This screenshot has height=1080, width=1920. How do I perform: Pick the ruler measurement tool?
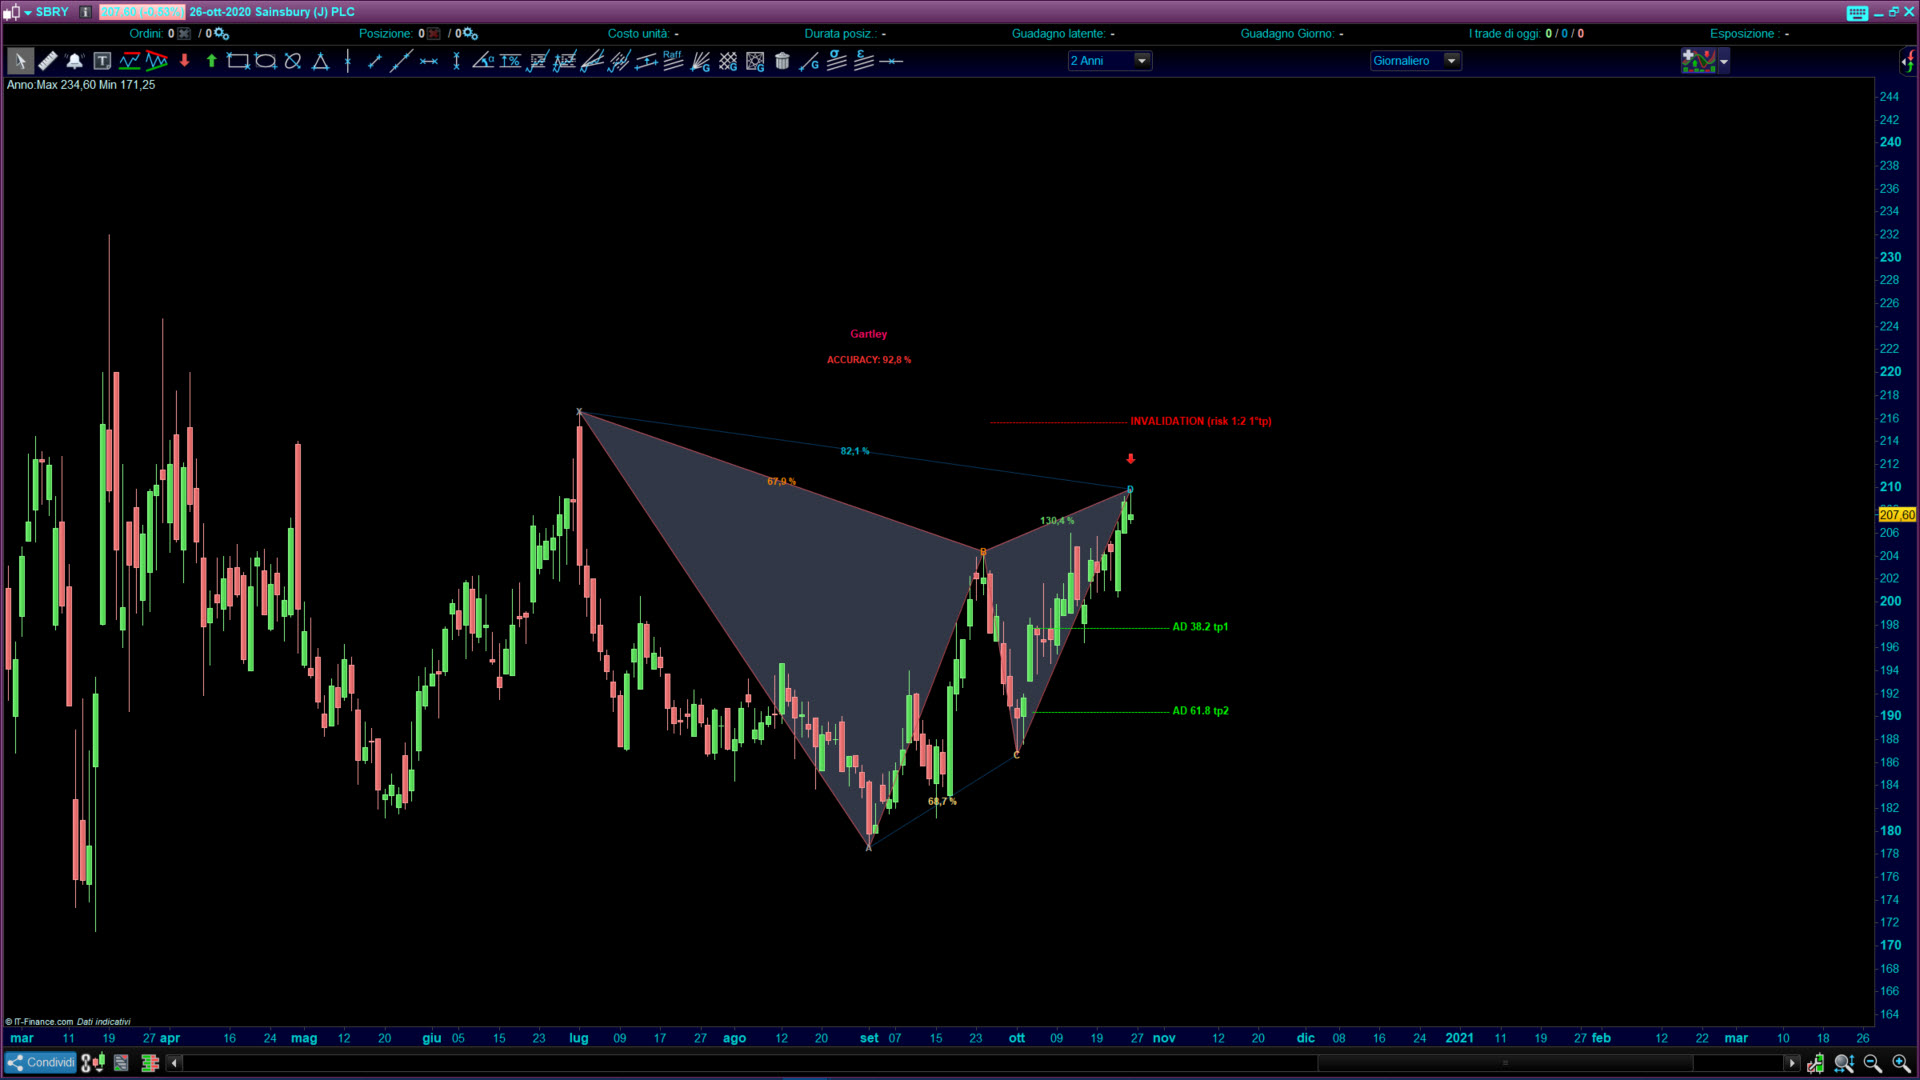coord(47,61)
